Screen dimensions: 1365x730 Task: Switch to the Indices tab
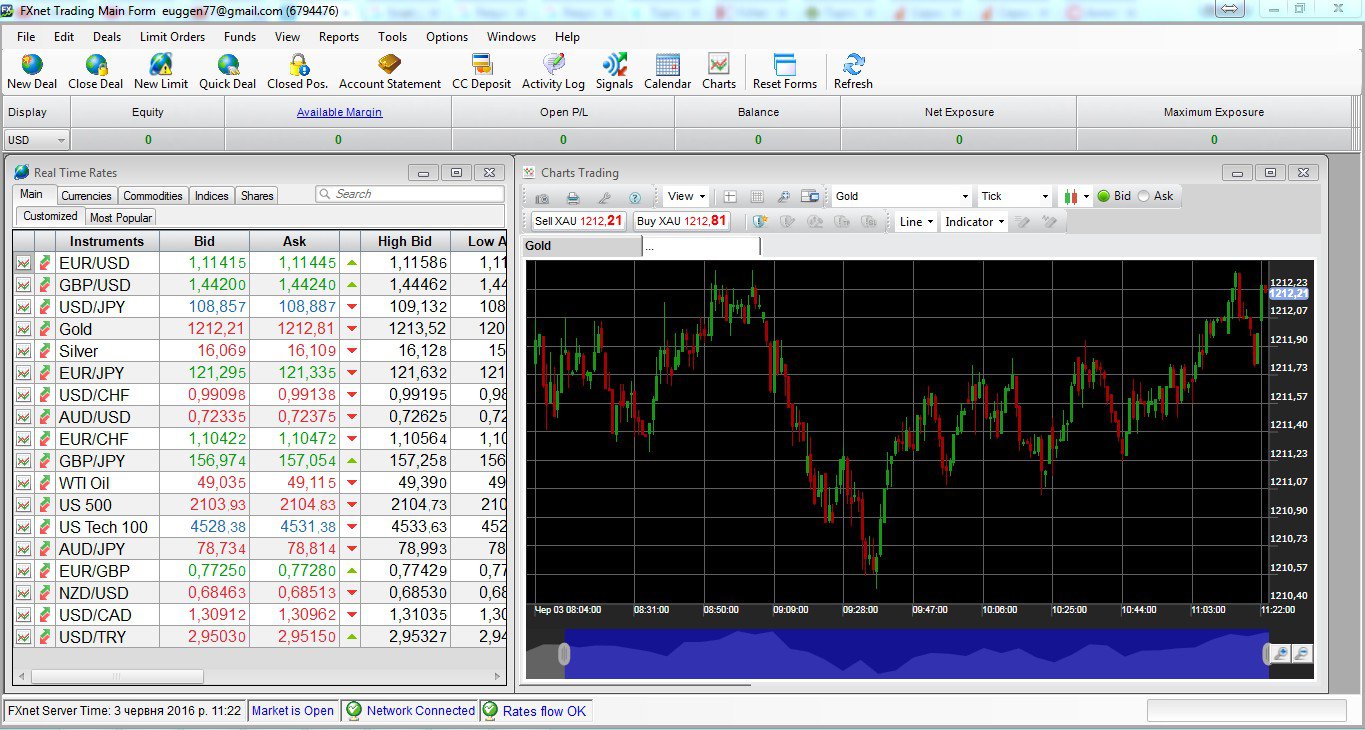[x=211, y=196]
